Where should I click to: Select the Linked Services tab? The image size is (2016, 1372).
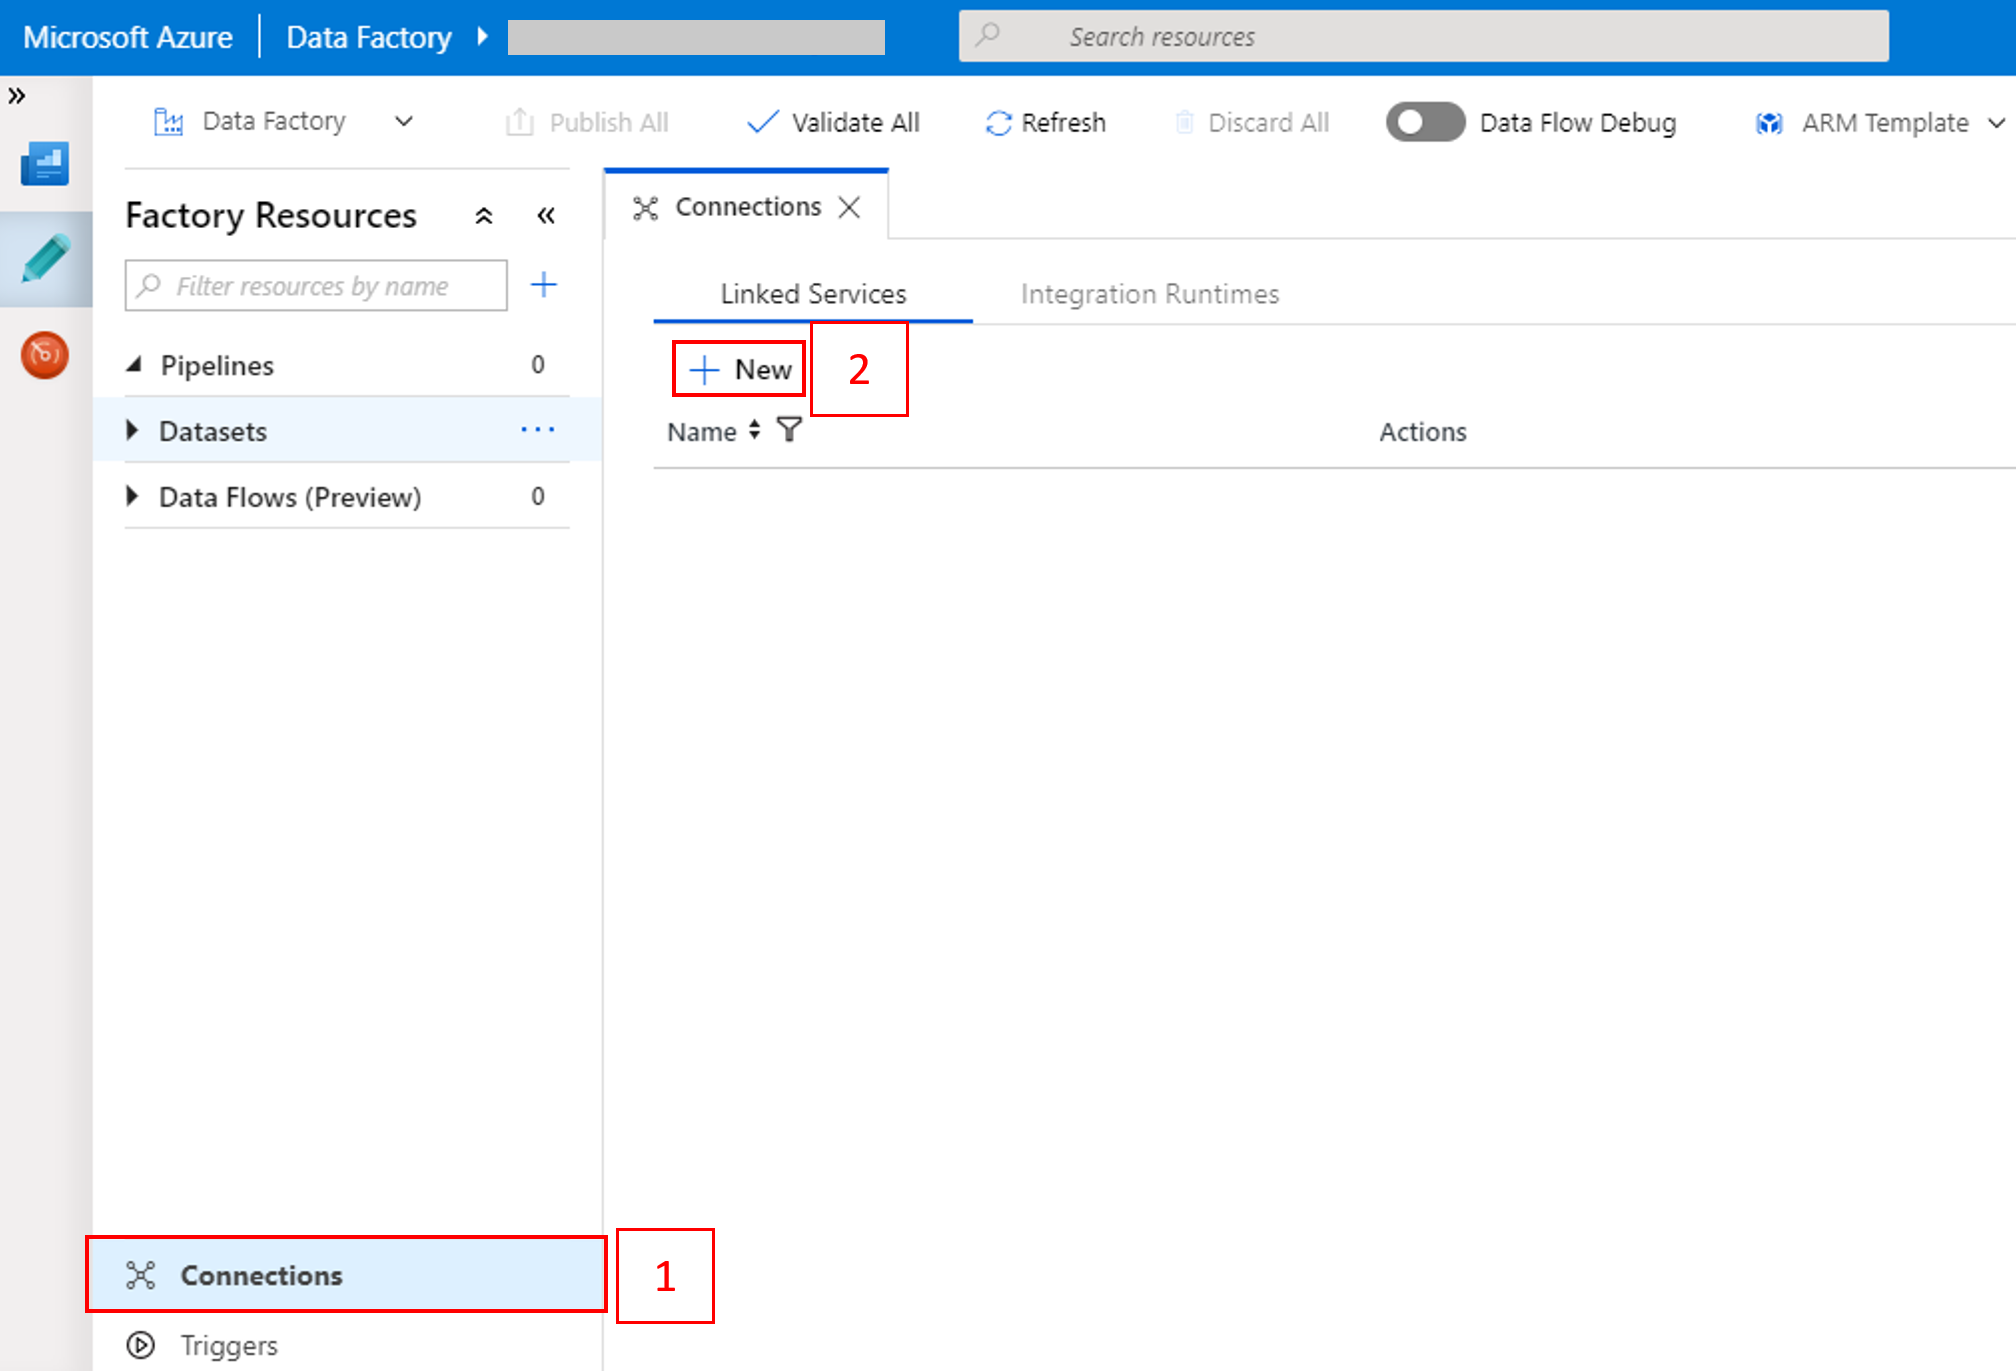point(811,294)
